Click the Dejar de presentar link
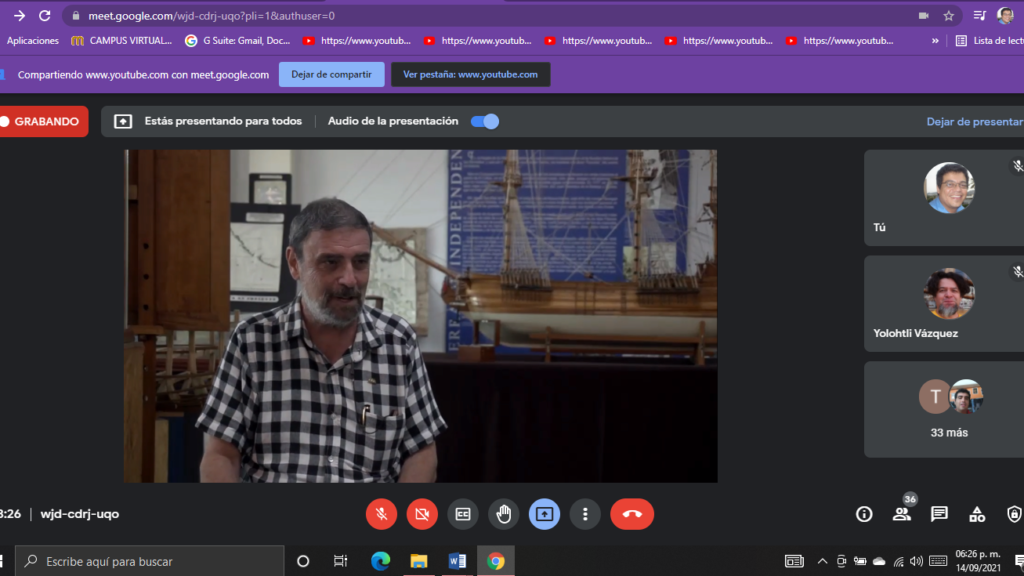Screen dimensions: 1024x576 [x=974, y=121]
